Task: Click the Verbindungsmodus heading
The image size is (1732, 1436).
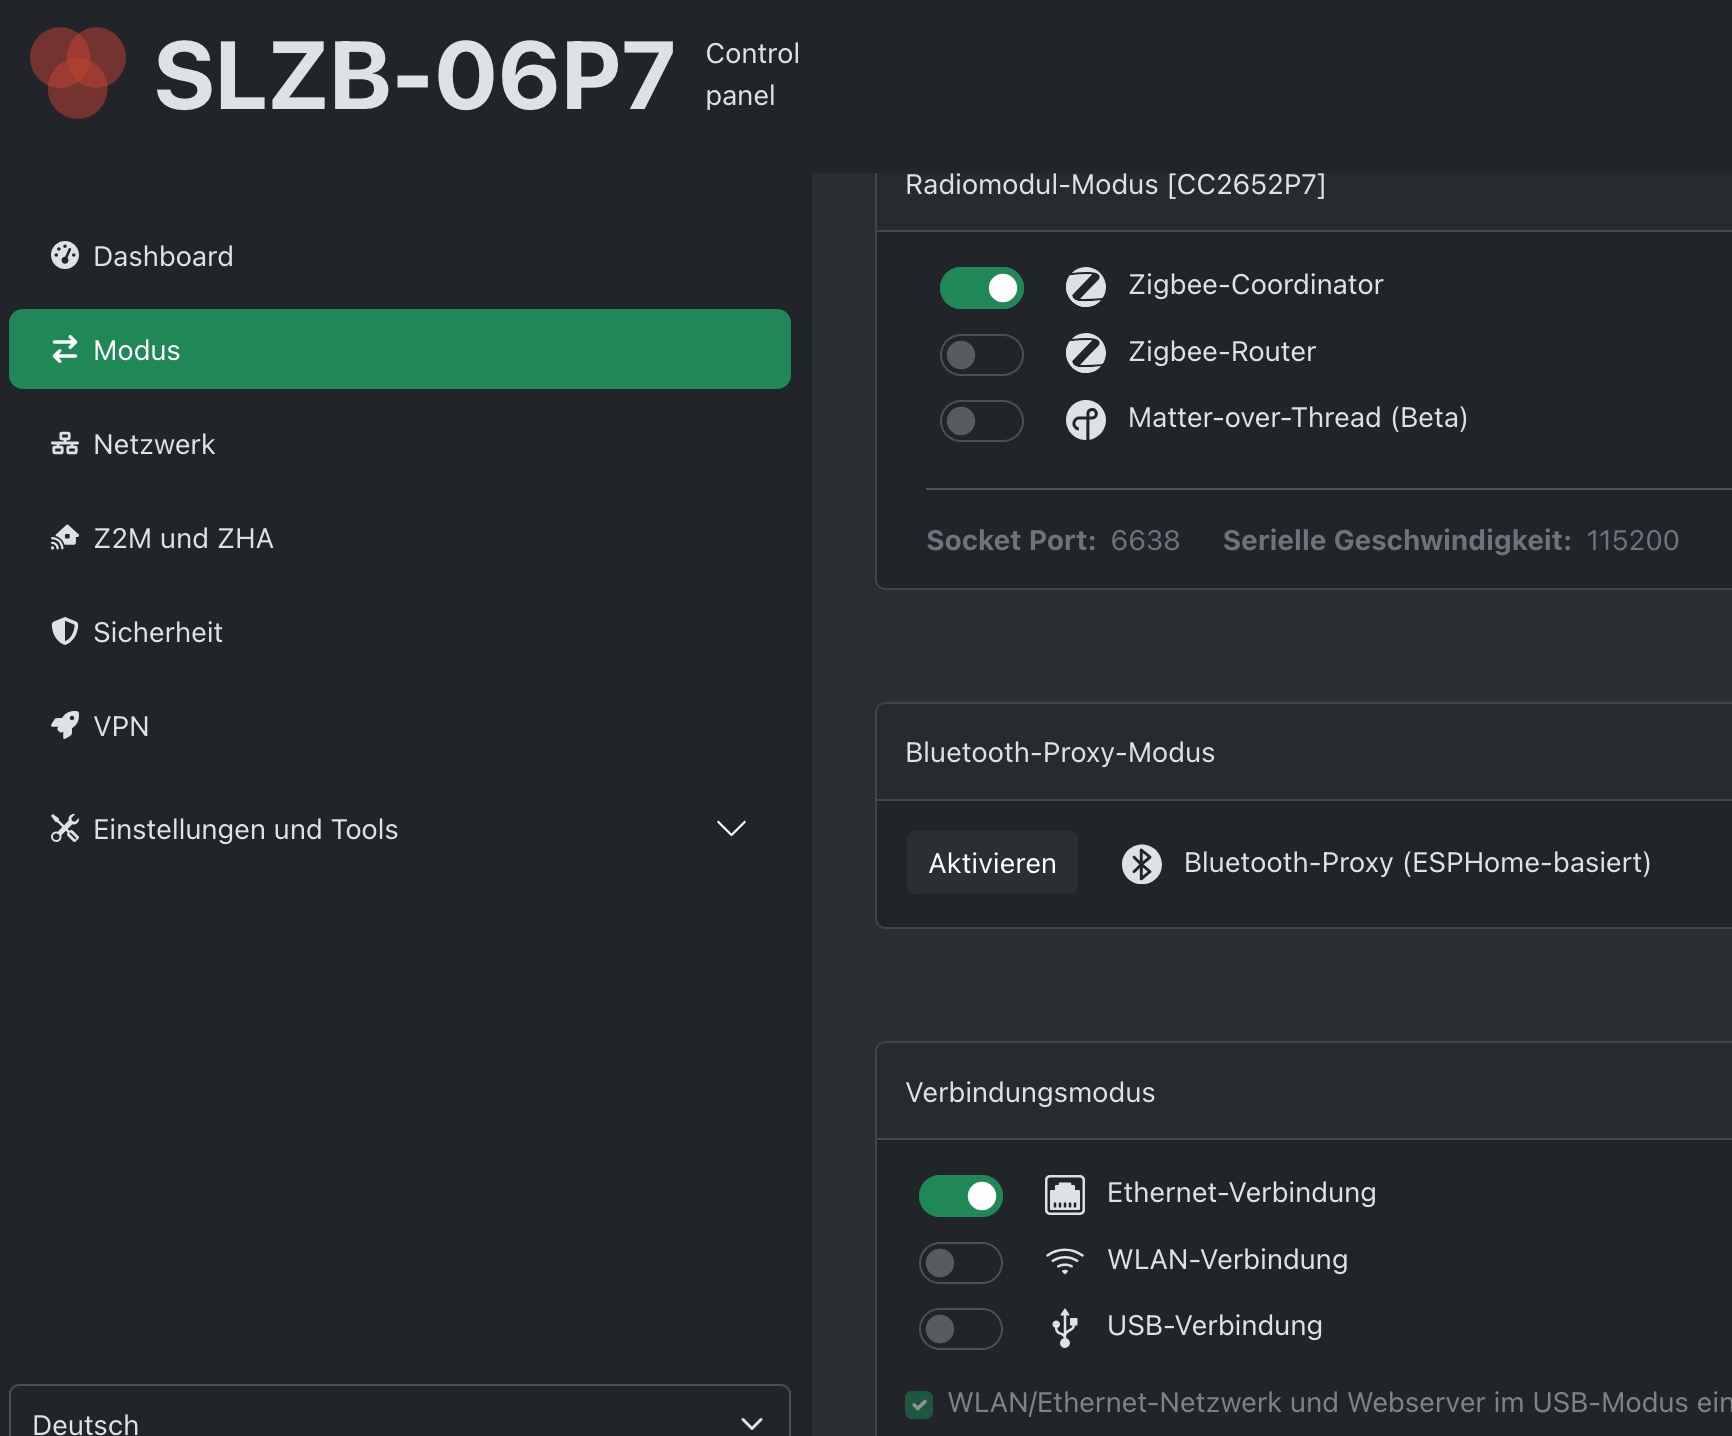Action: click(x=1030, y=1092)
